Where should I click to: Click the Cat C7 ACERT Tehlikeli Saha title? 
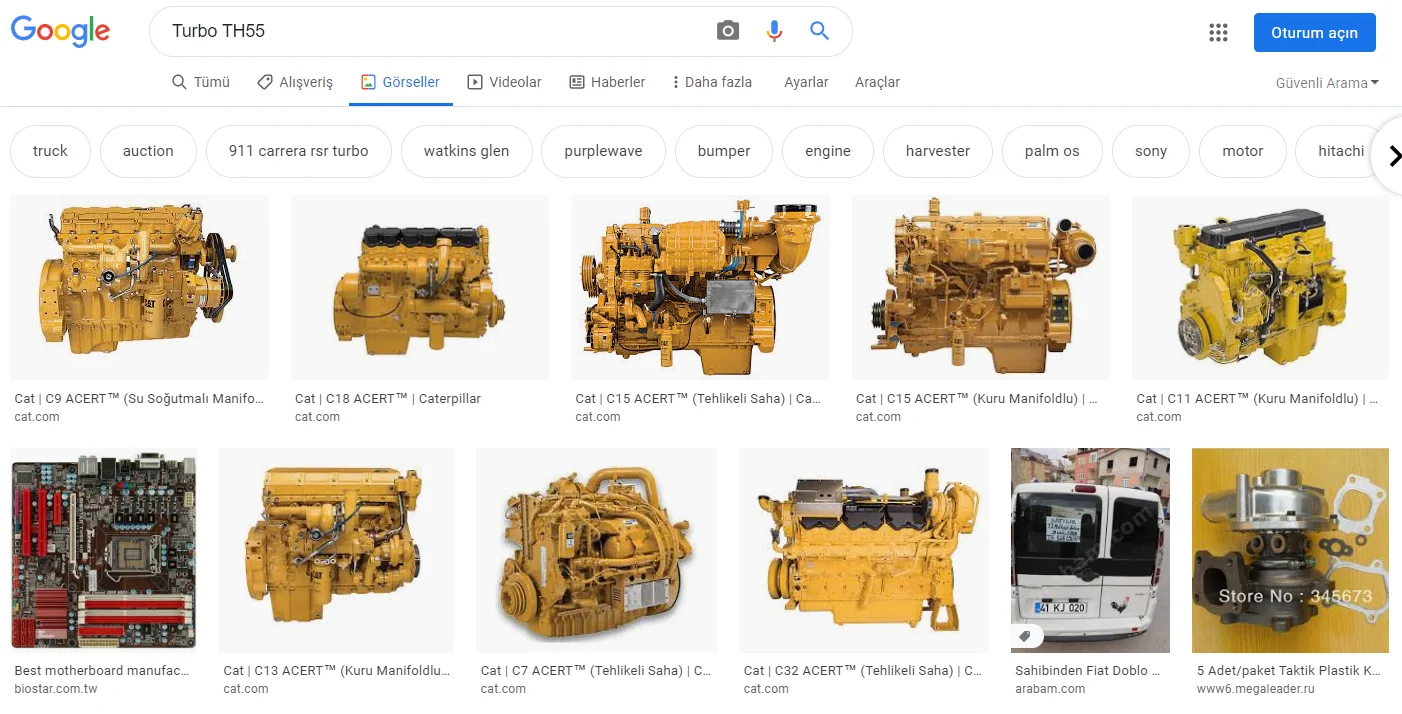[x=597, y=670]
